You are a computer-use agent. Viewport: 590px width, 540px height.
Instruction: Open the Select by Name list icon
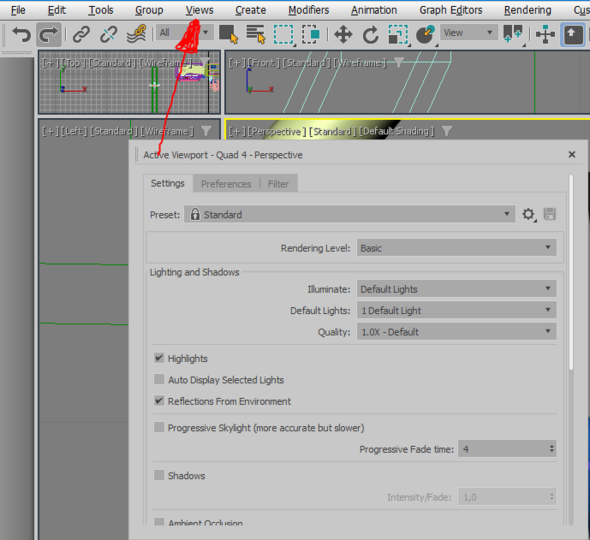pos(256,34)
